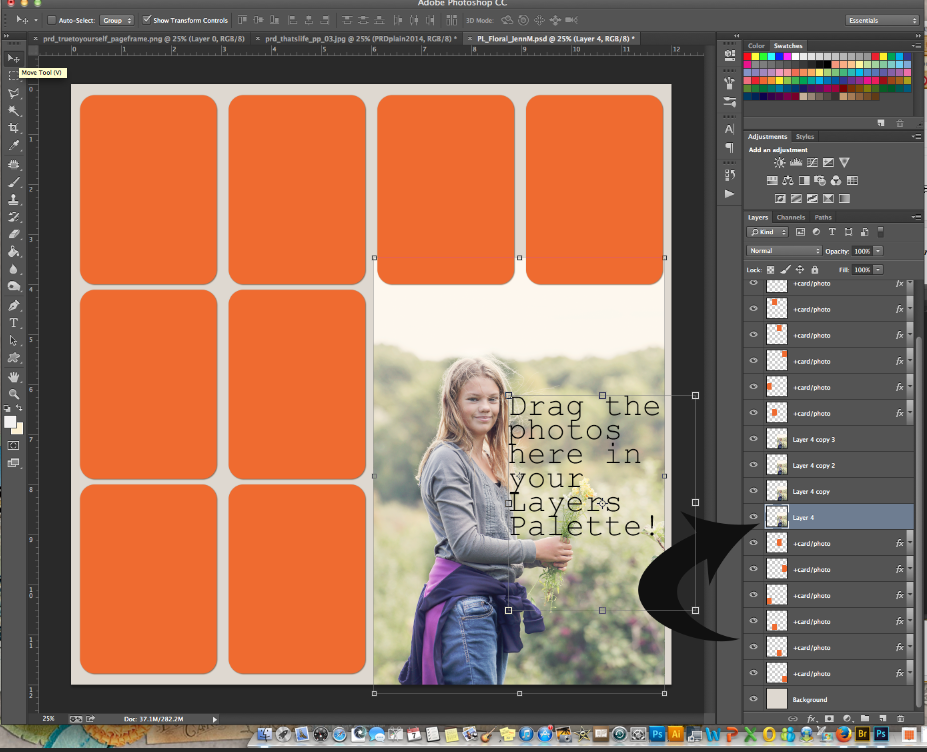Select the Horizontal Type tool
Image resolution: width=927 pixels, height=752 pixels.
14,323
